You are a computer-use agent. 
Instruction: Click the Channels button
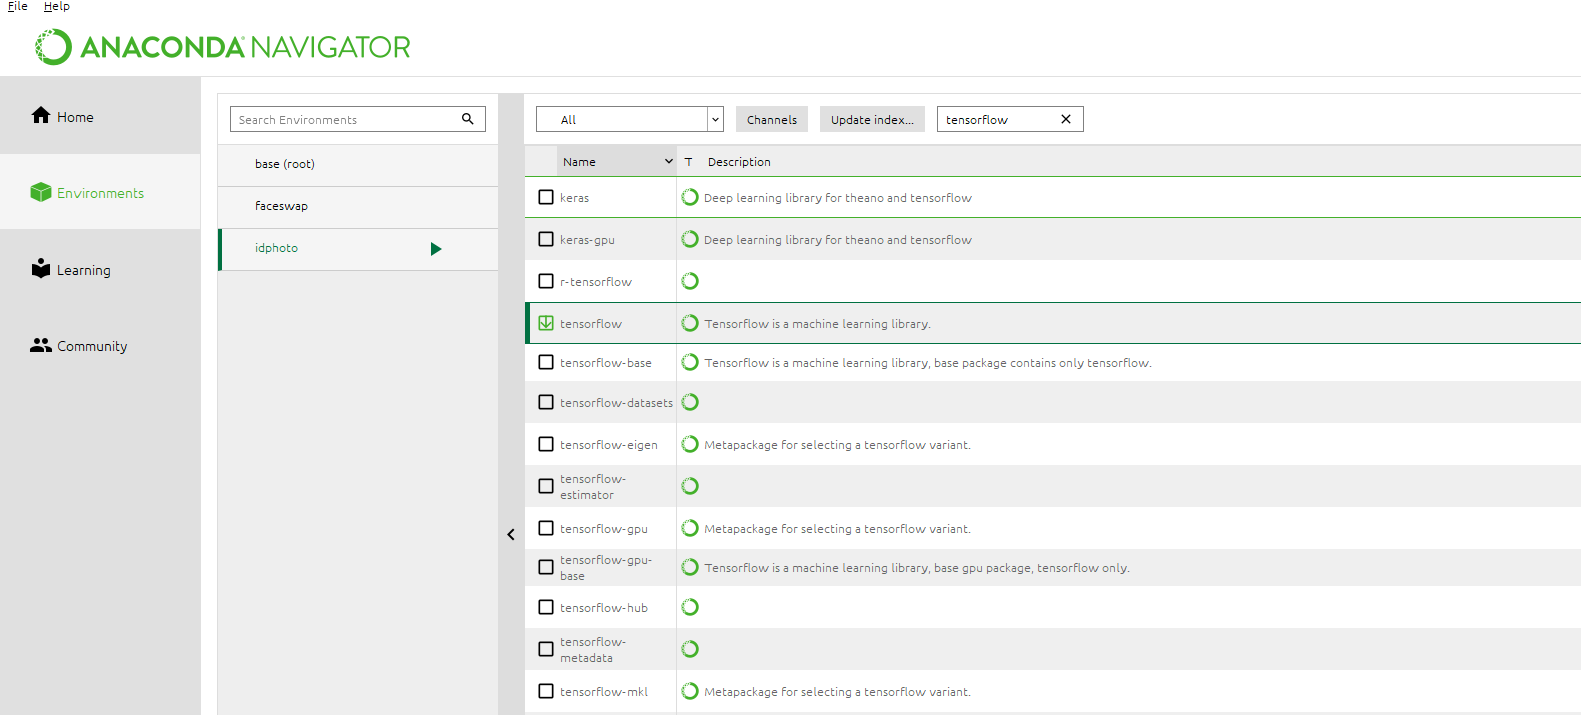pos(772,119)
